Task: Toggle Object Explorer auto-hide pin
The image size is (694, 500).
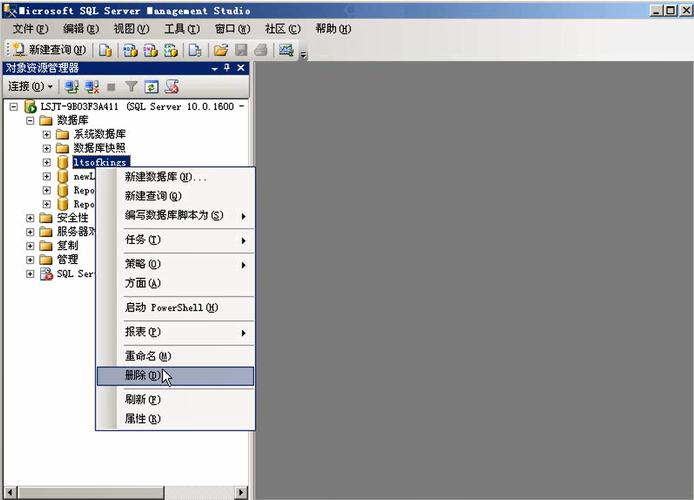Action: [227, 68]
